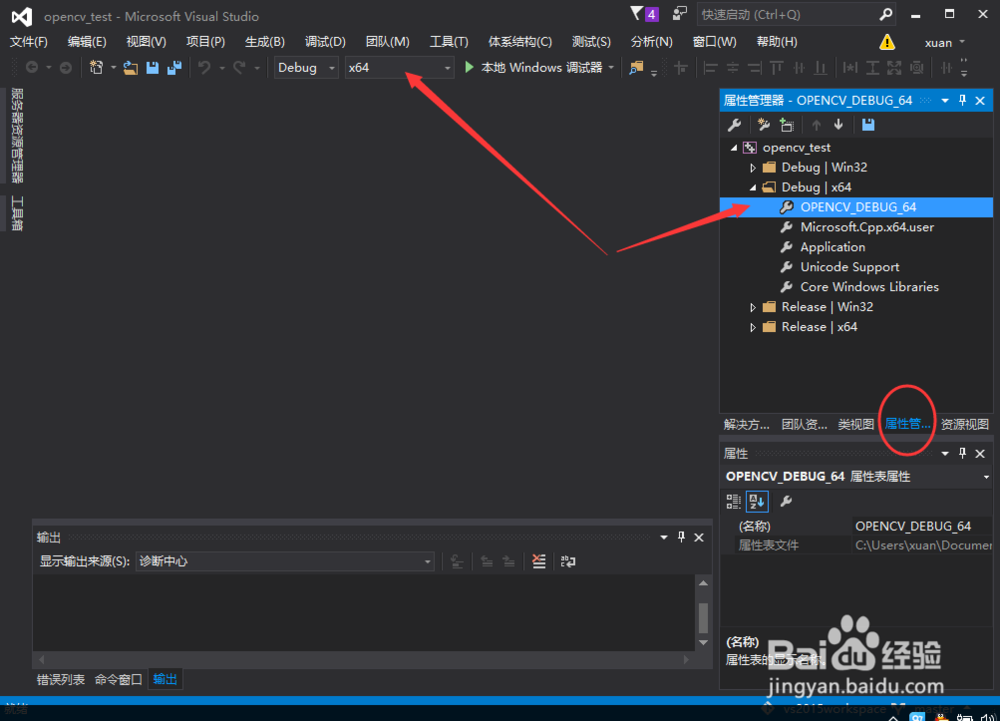Pin the Property Manager panel
This screenshot has height=721, width=1000.
click(x=962, y=100)
